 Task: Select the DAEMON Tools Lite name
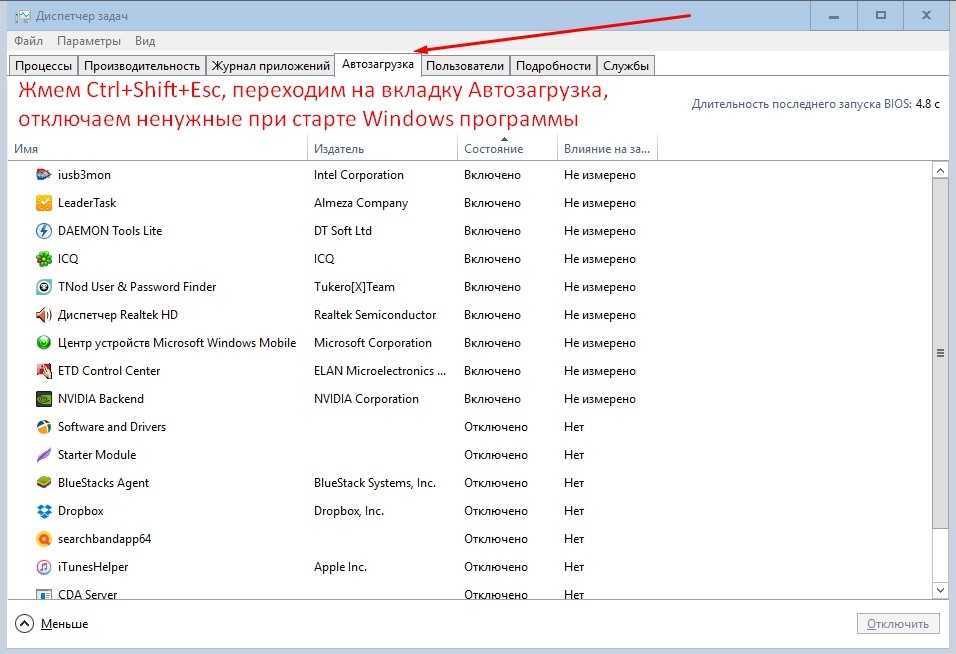110,231
